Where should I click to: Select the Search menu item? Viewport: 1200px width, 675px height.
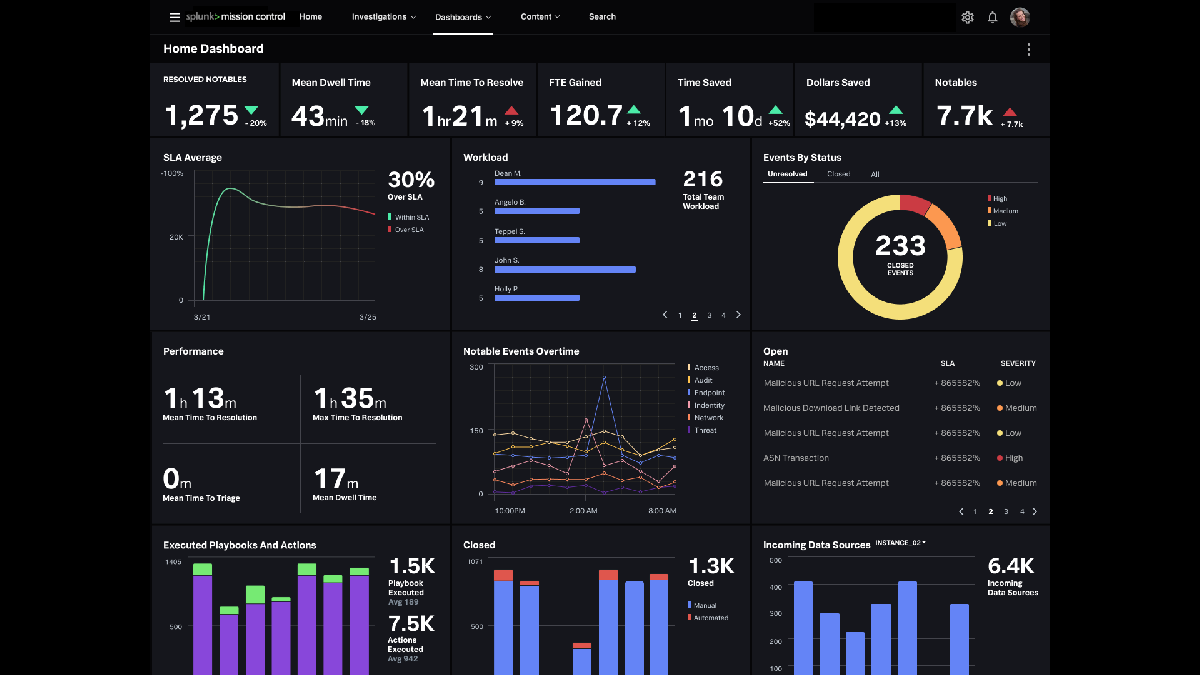click(x=602, y=17)
